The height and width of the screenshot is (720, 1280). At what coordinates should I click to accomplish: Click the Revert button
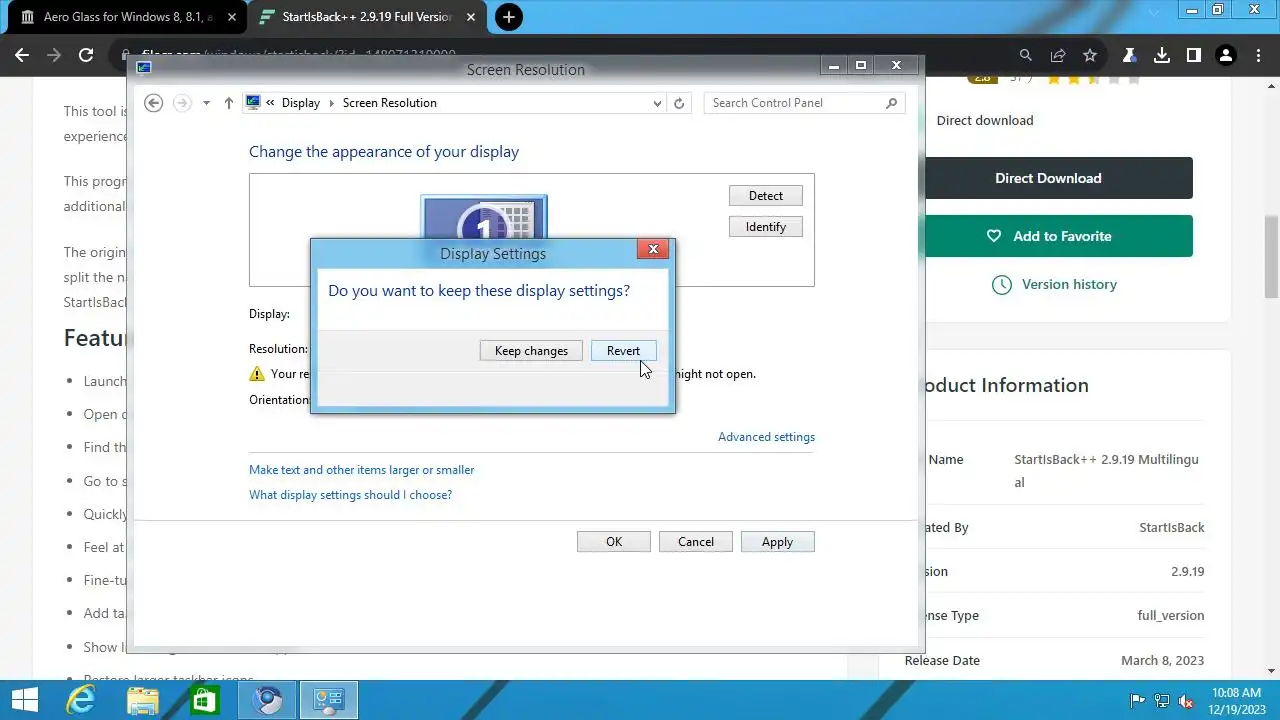[623, 351]
